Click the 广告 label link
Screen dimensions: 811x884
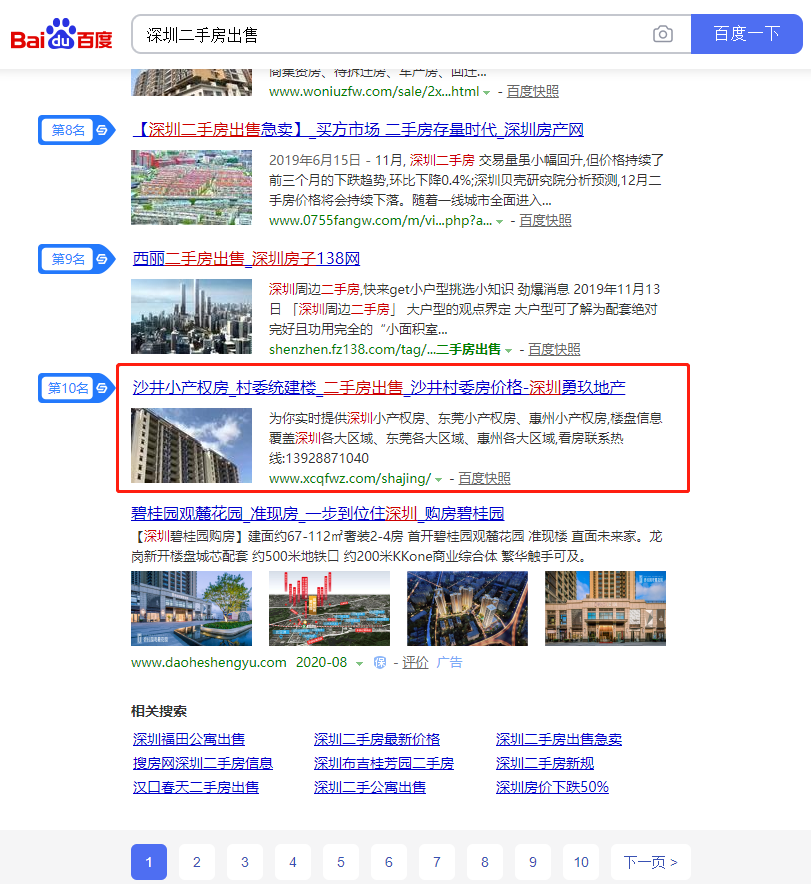tap(449, 662)
